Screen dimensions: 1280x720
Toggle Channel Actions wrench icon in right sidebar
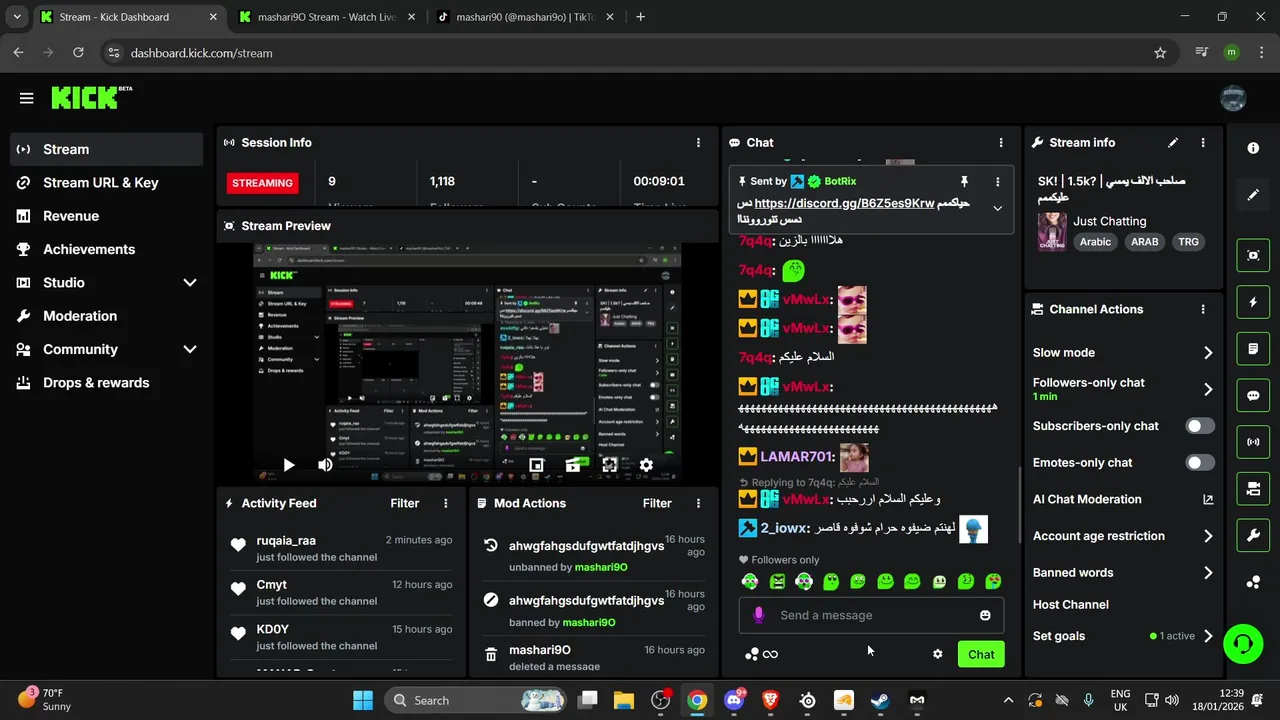point(1253,536)
